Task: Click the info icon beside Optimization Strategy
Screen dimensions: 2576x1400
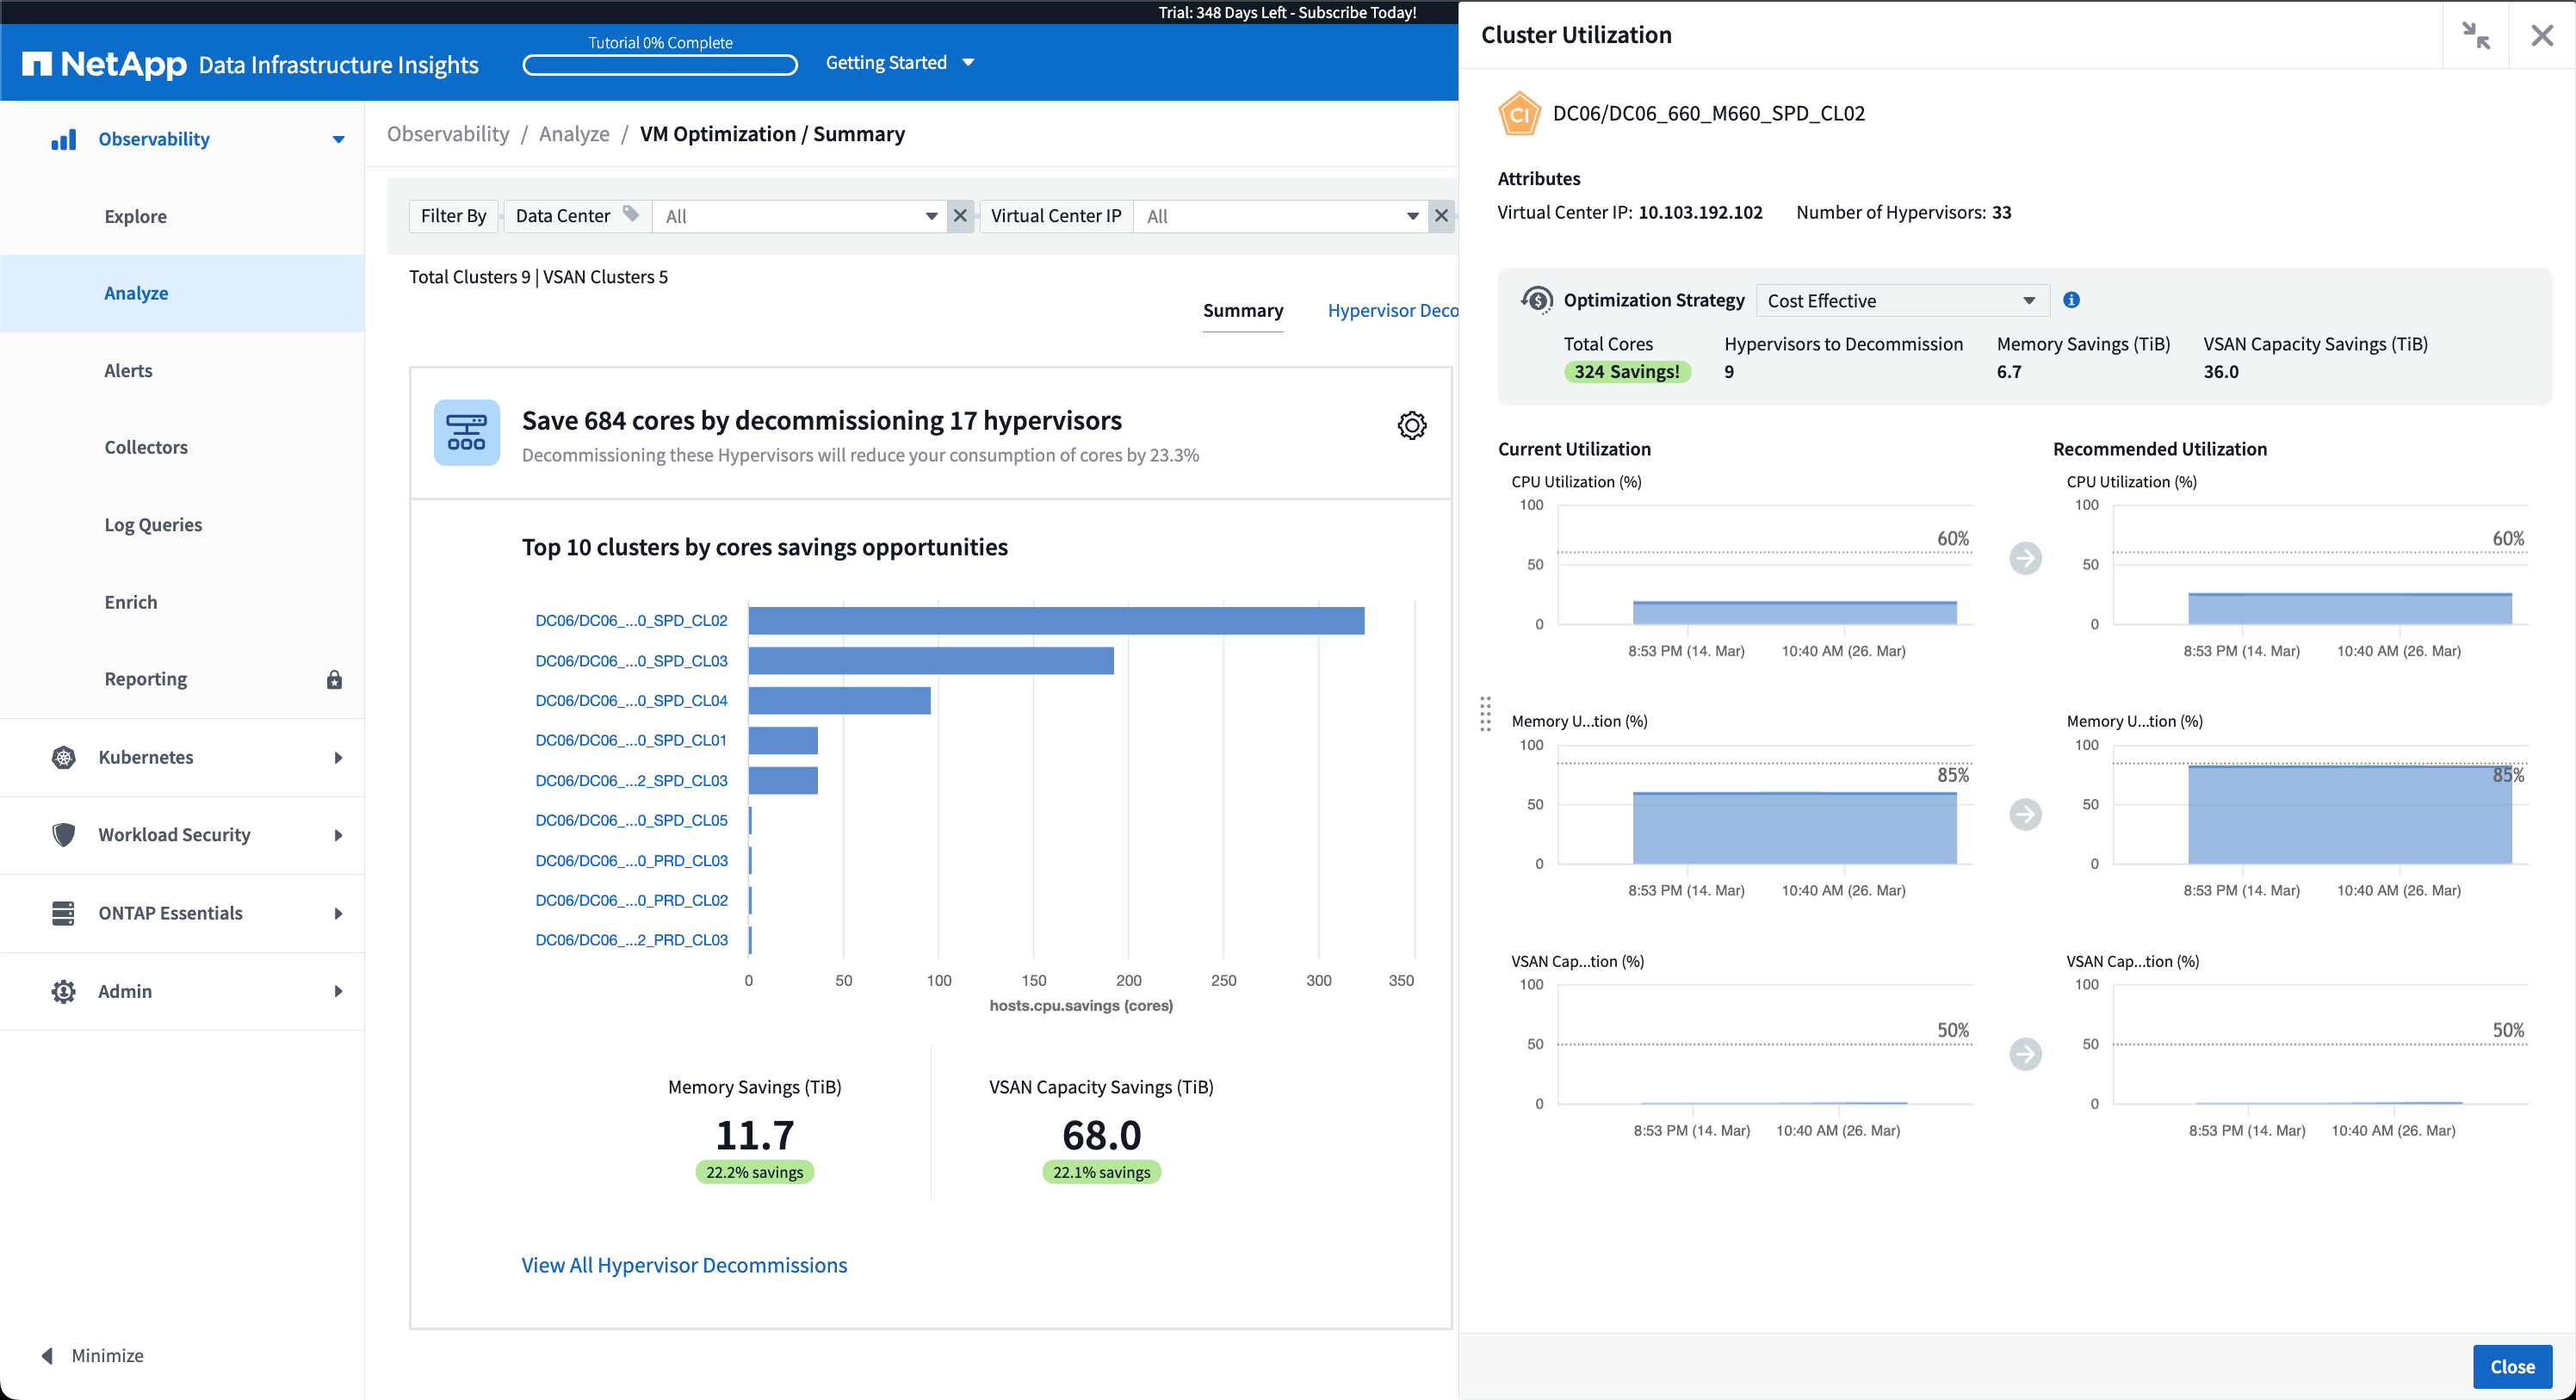Action: click(x=2071, y=300)
